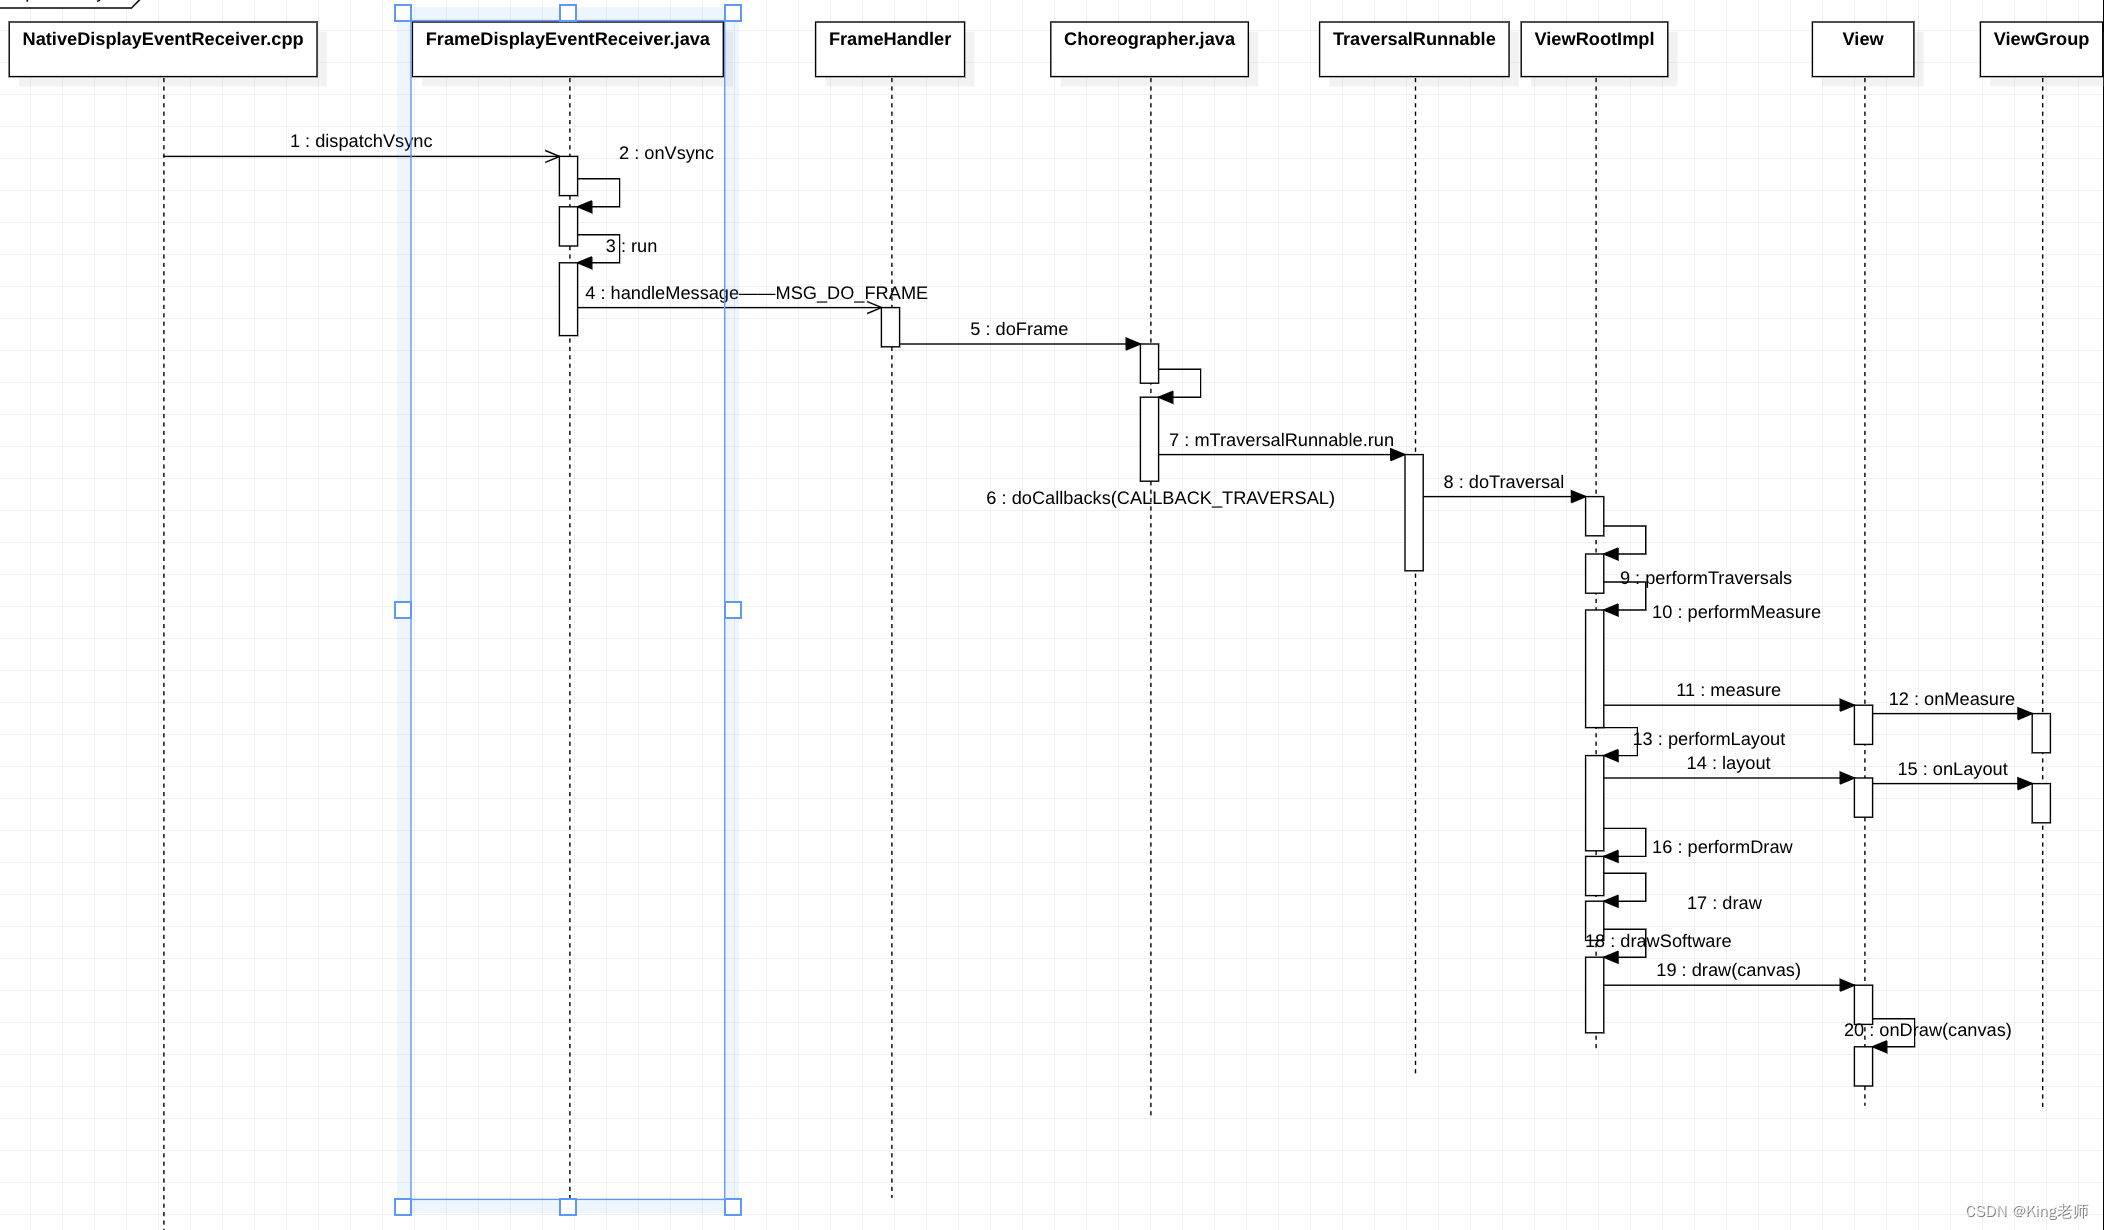Click the '20 : onDraw(canvas)' label
Viewport: 2104px width, 1230px height.
pyautogui.click(x=1927, y=1030)
